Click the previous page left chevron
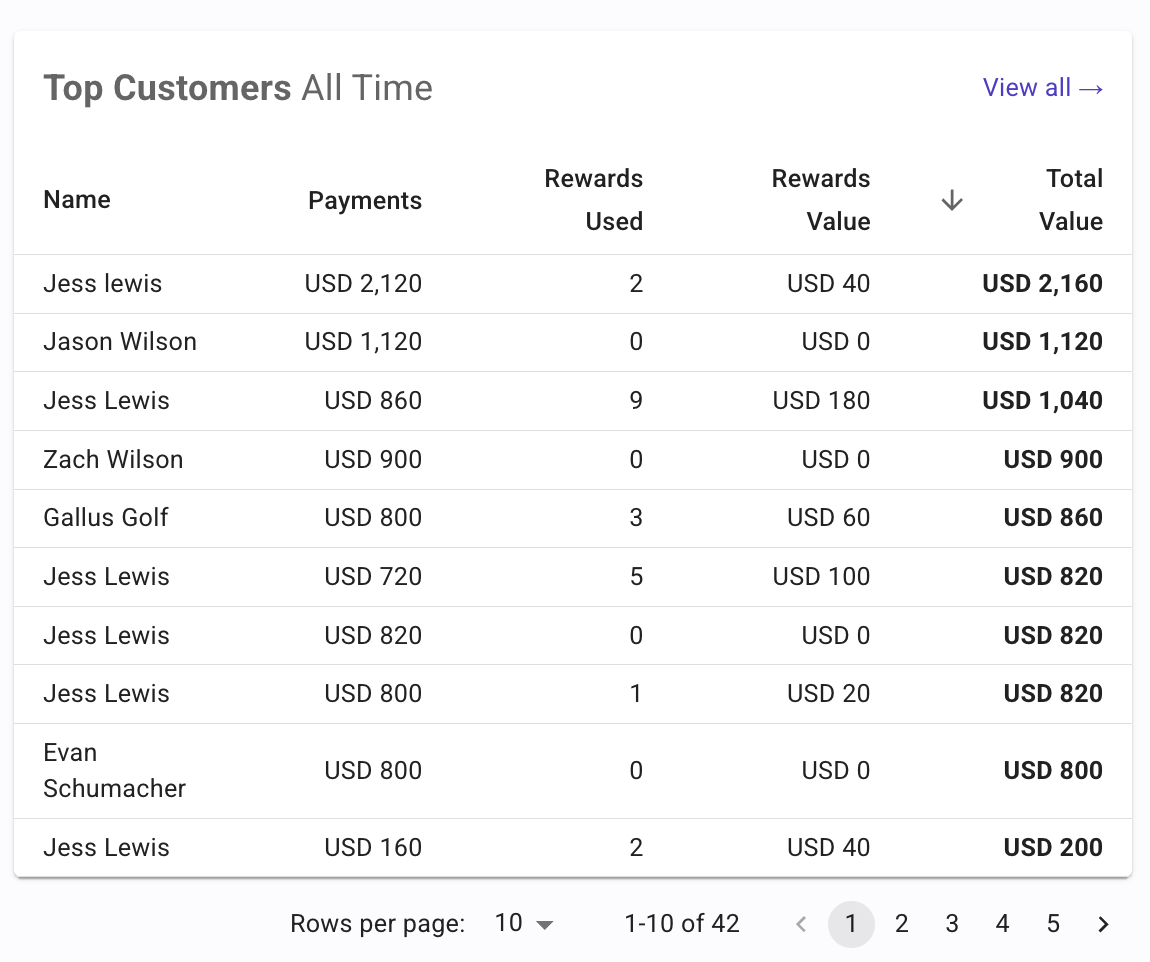Viewport: 1150px width, 962px height. pos(800,924)
